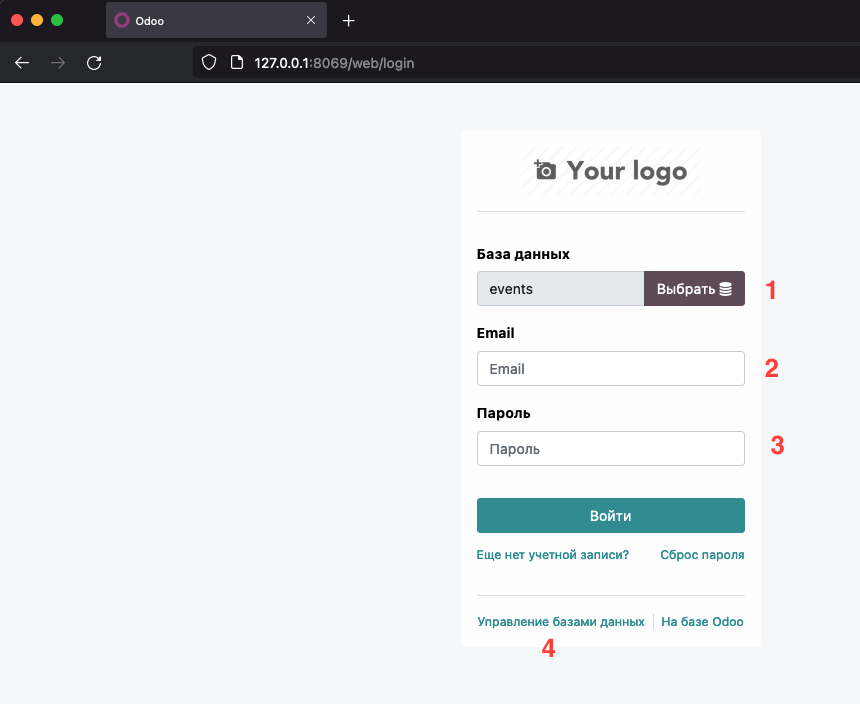The image size is (860, 704).
Task: Click the browser forward arrow
Action: pyautogui.click(x=58, y=62)
